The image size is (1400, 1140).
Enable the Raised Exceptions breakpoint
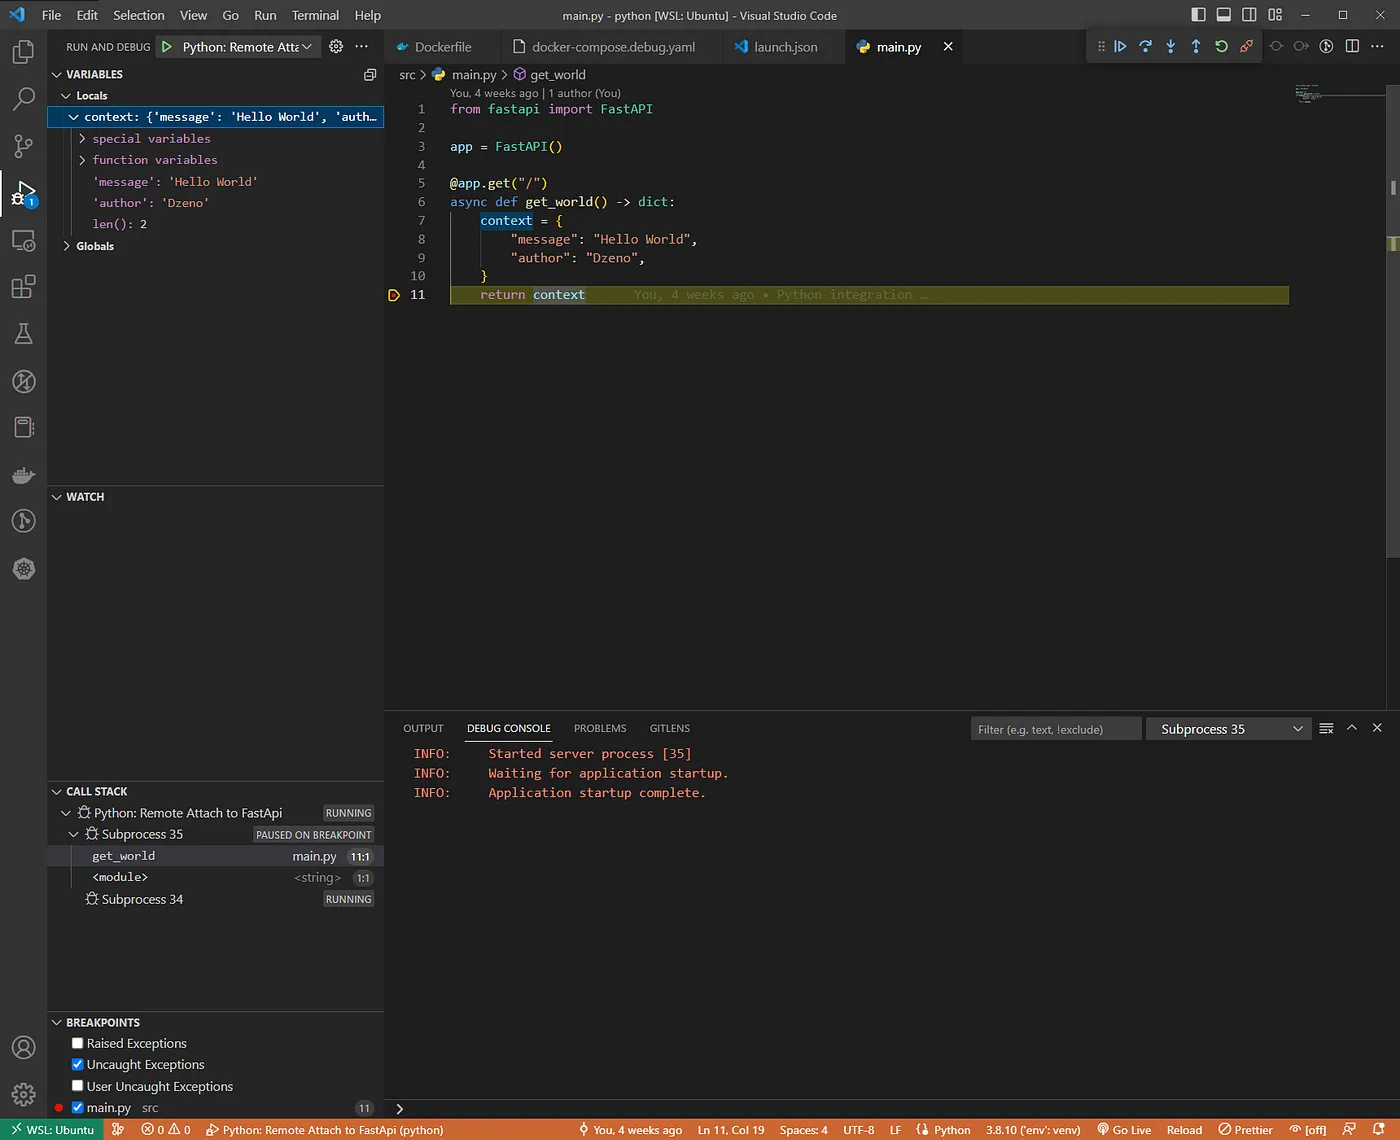coord(78,1043)
